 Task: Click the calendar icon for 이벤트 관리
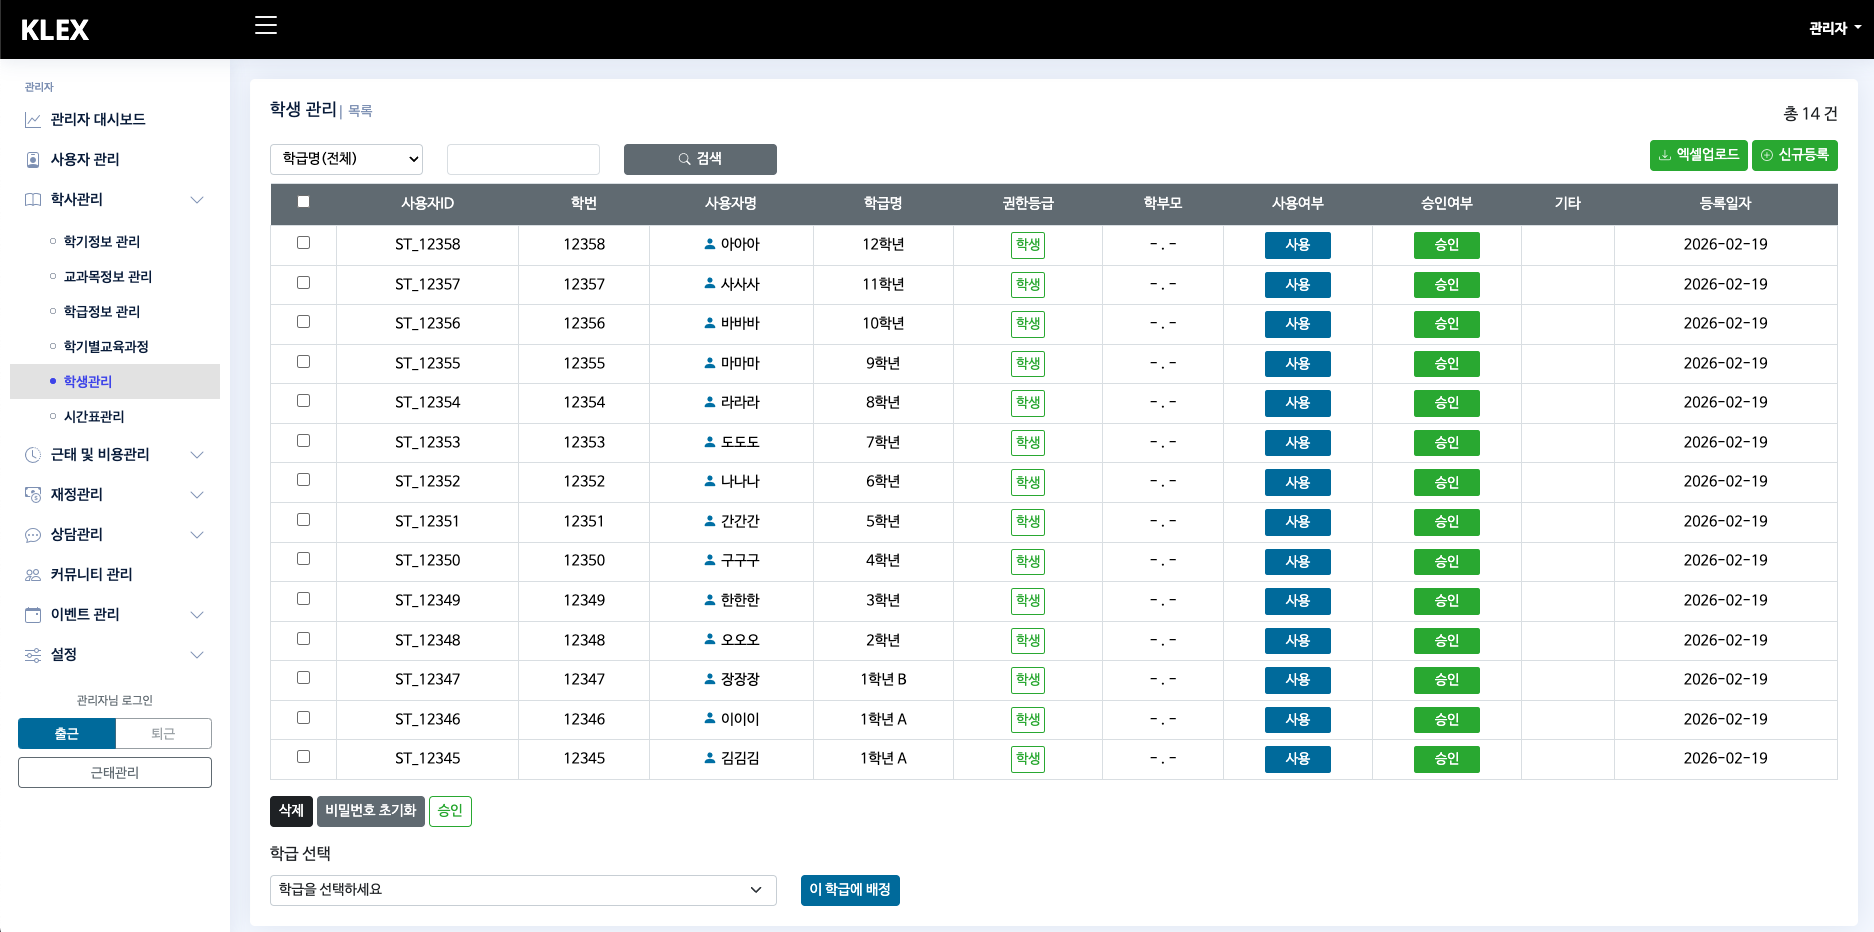pyautogui.click(x=33, y=615)
